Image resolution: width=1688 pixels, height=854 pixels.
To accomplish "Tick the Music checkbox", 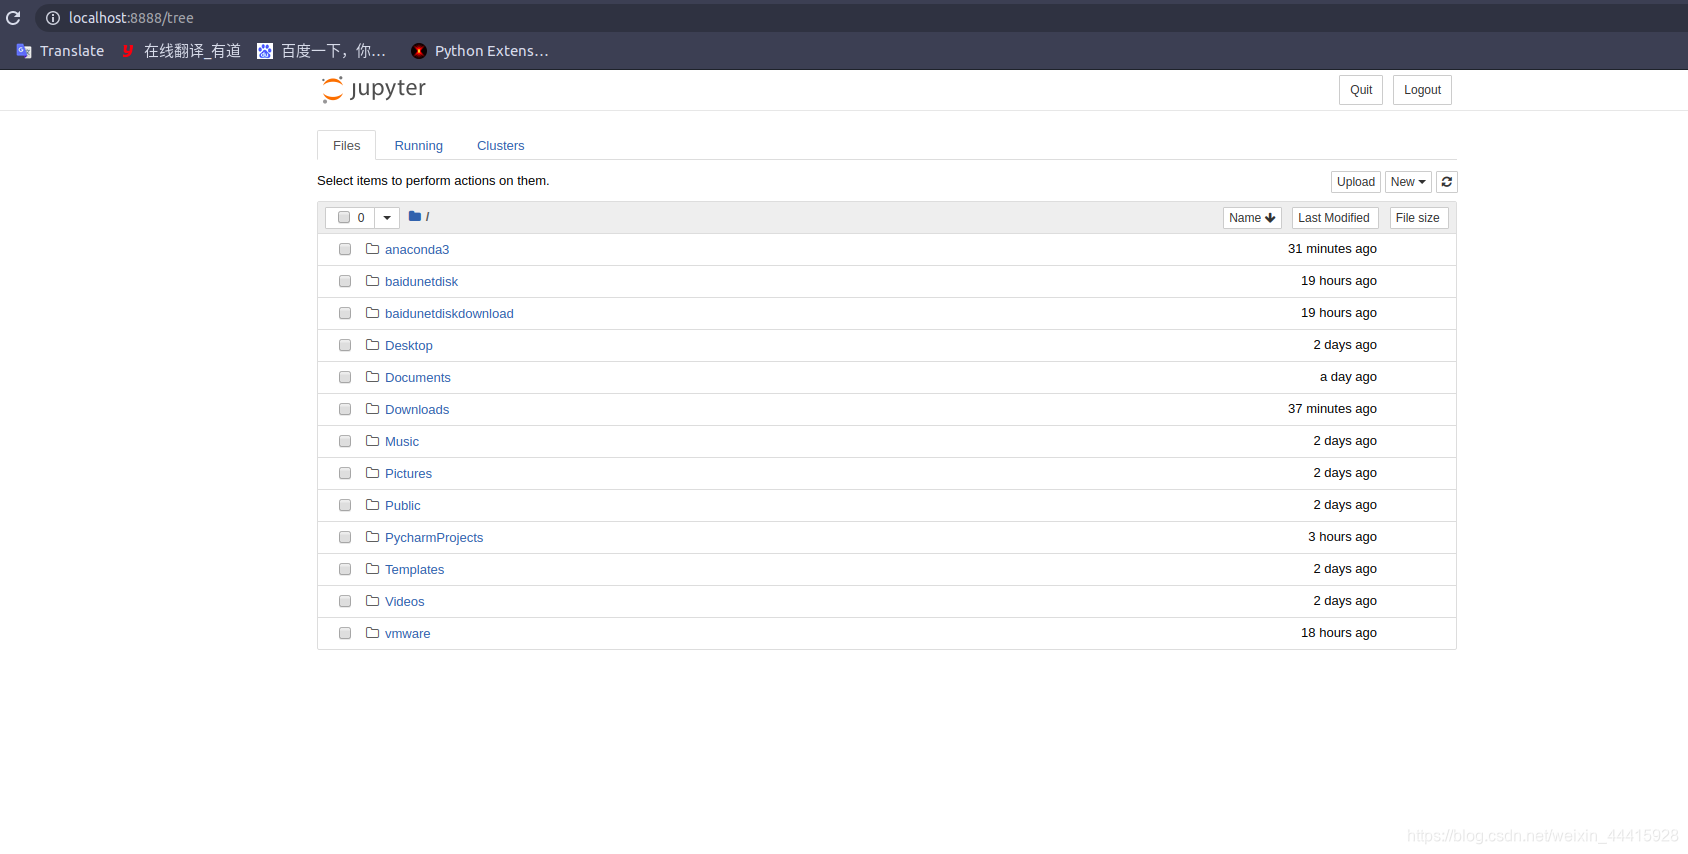I will coord(345,441).
